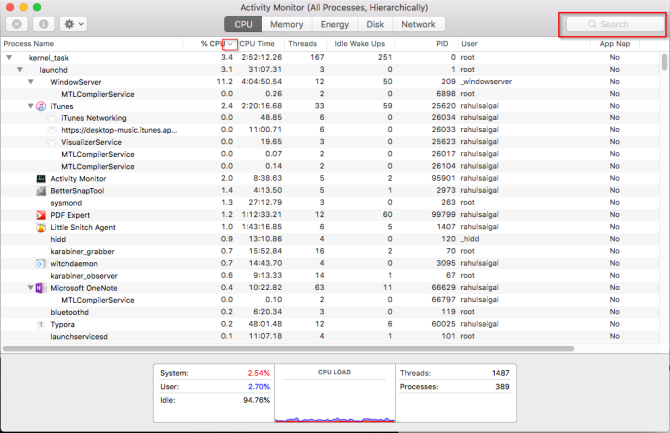The height and width of the screenshot is (433, 670).
Task: Select MTLCompilerService with PID 66797
Action: tap(329, 300)
